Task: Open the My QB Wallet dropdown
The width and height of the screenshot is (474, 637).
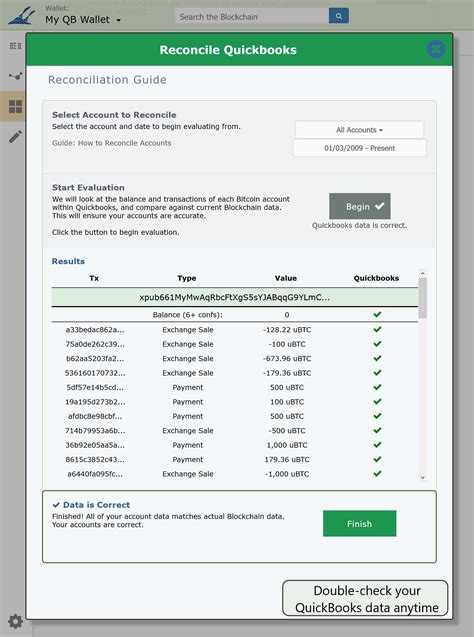Action: click(x=83, y=20)
